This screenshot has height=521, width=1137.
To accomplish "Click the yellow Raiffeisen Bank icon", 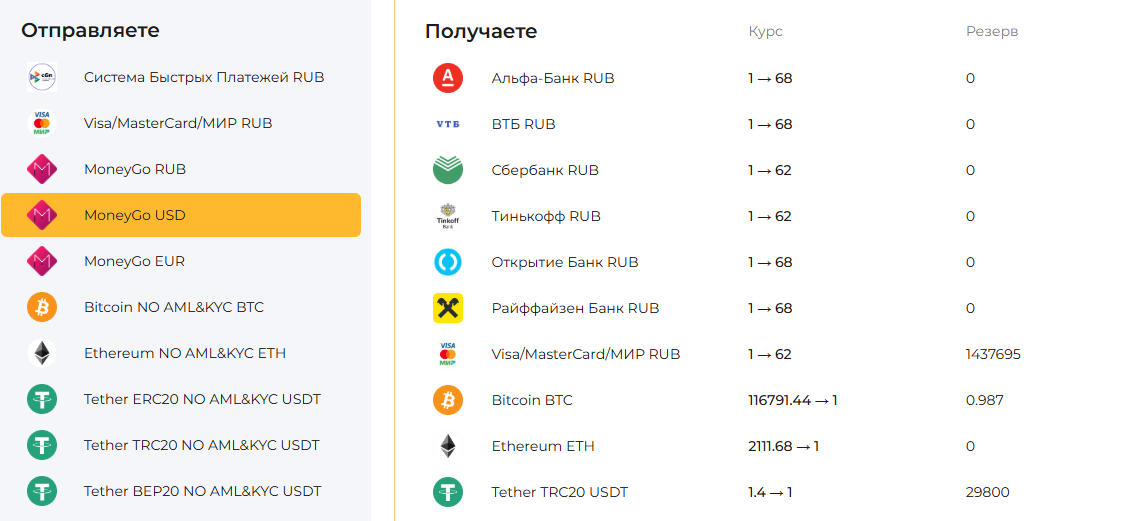I will pyautogui.click(x=447, y=308).
